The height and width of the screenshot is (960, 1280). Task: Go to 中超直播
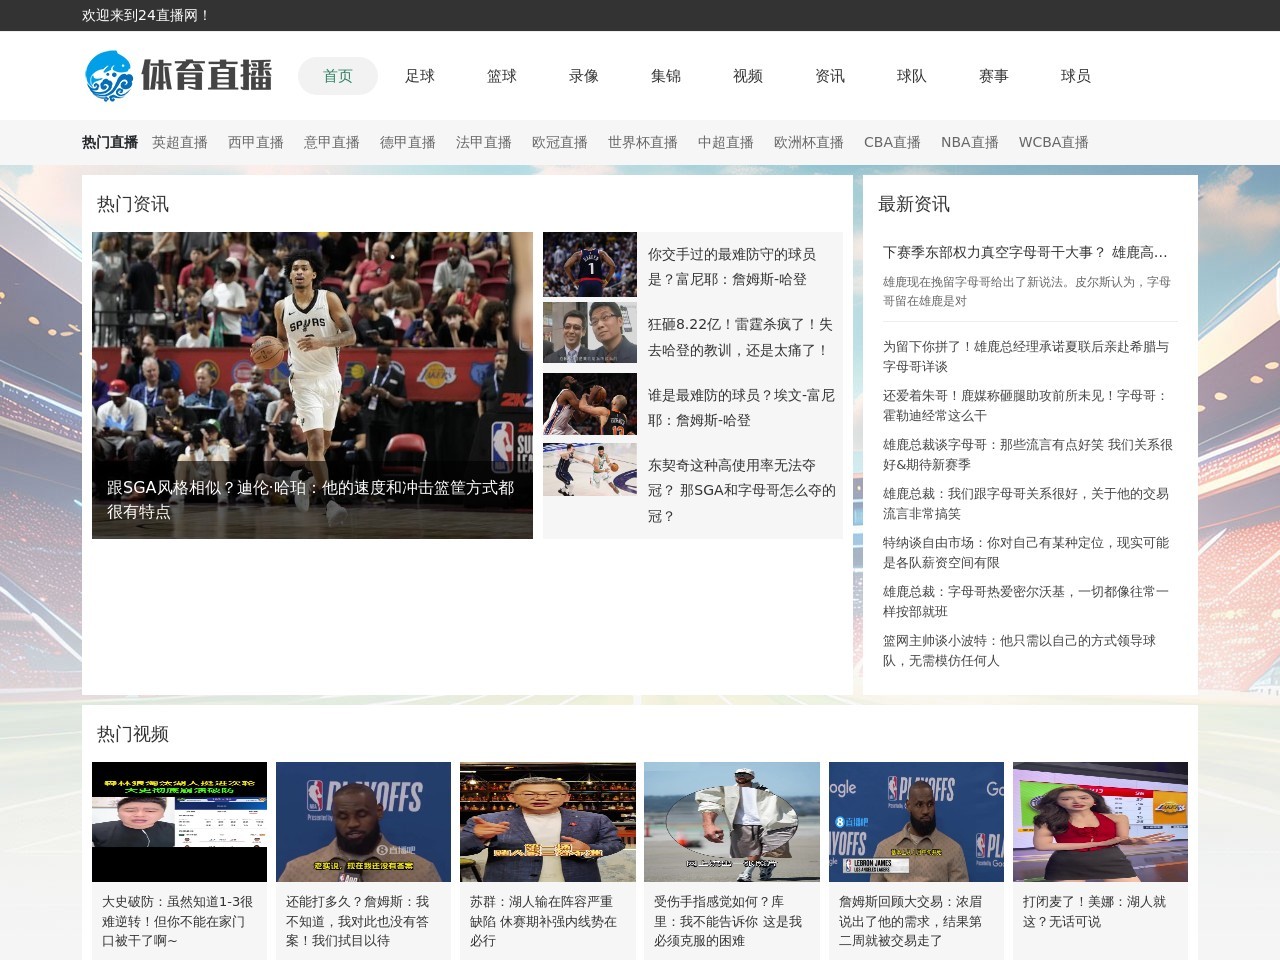[726, 142]
